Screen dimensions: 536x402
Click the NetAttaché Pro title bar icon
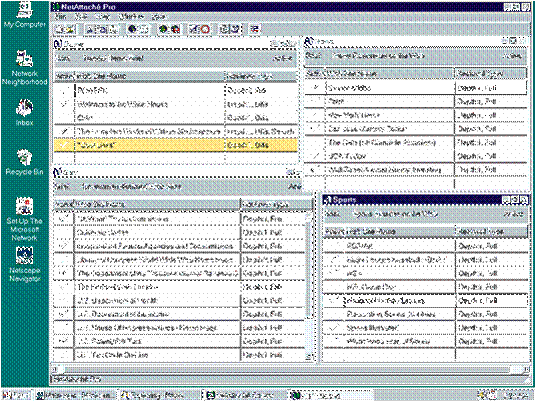[56, 7]
